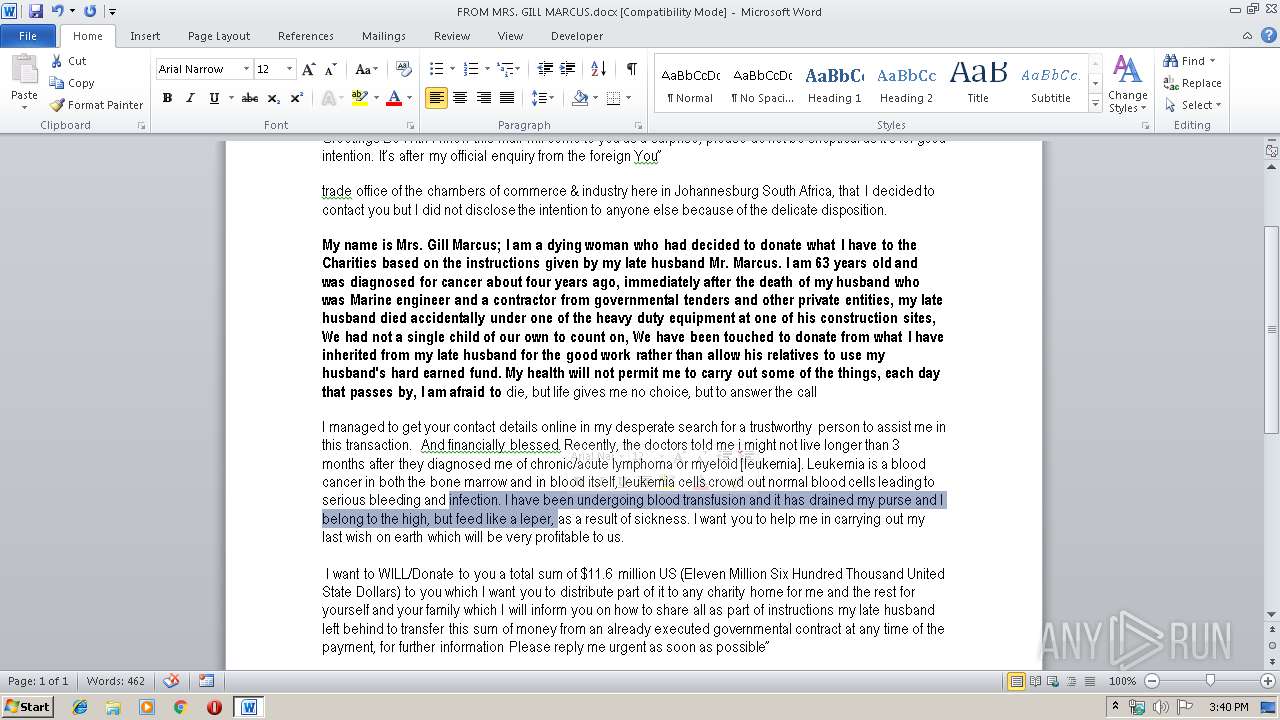Justify the paragraph text
1280x720 pixels.
(507, 98)
